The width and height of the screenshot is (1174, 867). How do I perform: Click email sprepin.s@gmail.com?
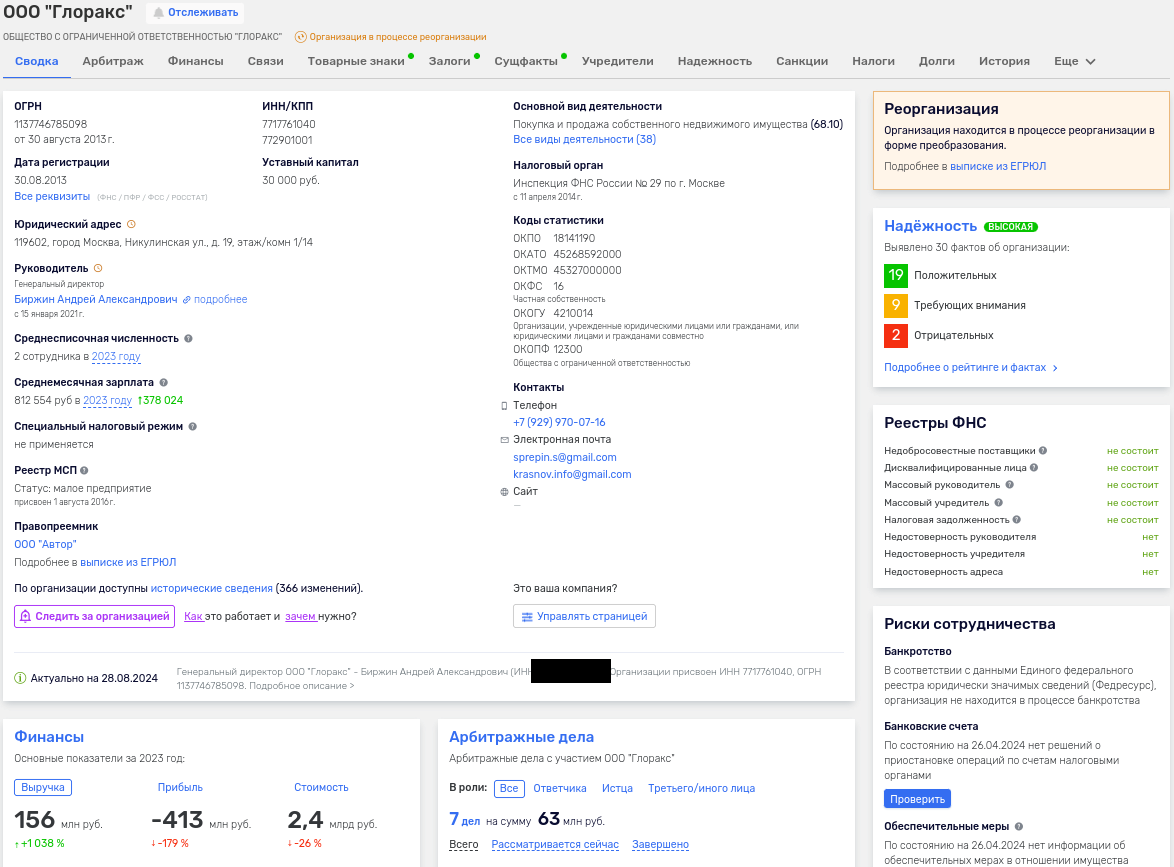click(565, 457)
